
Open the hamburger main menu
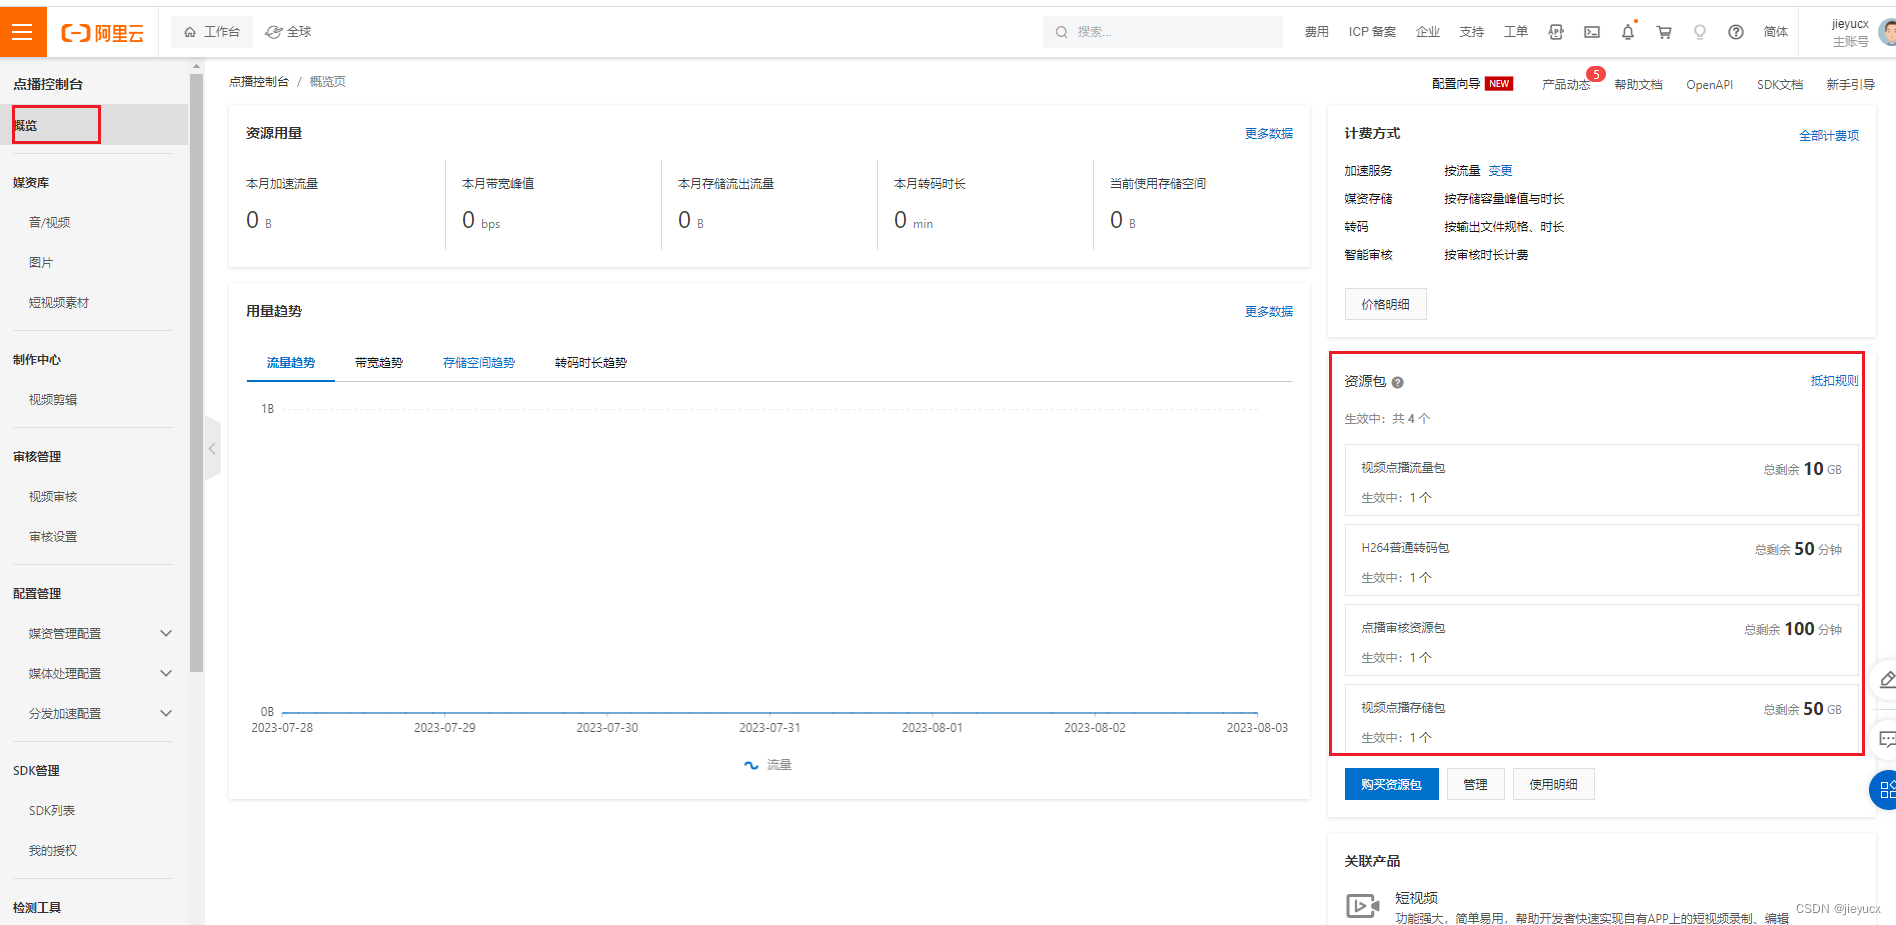point(23,32)
